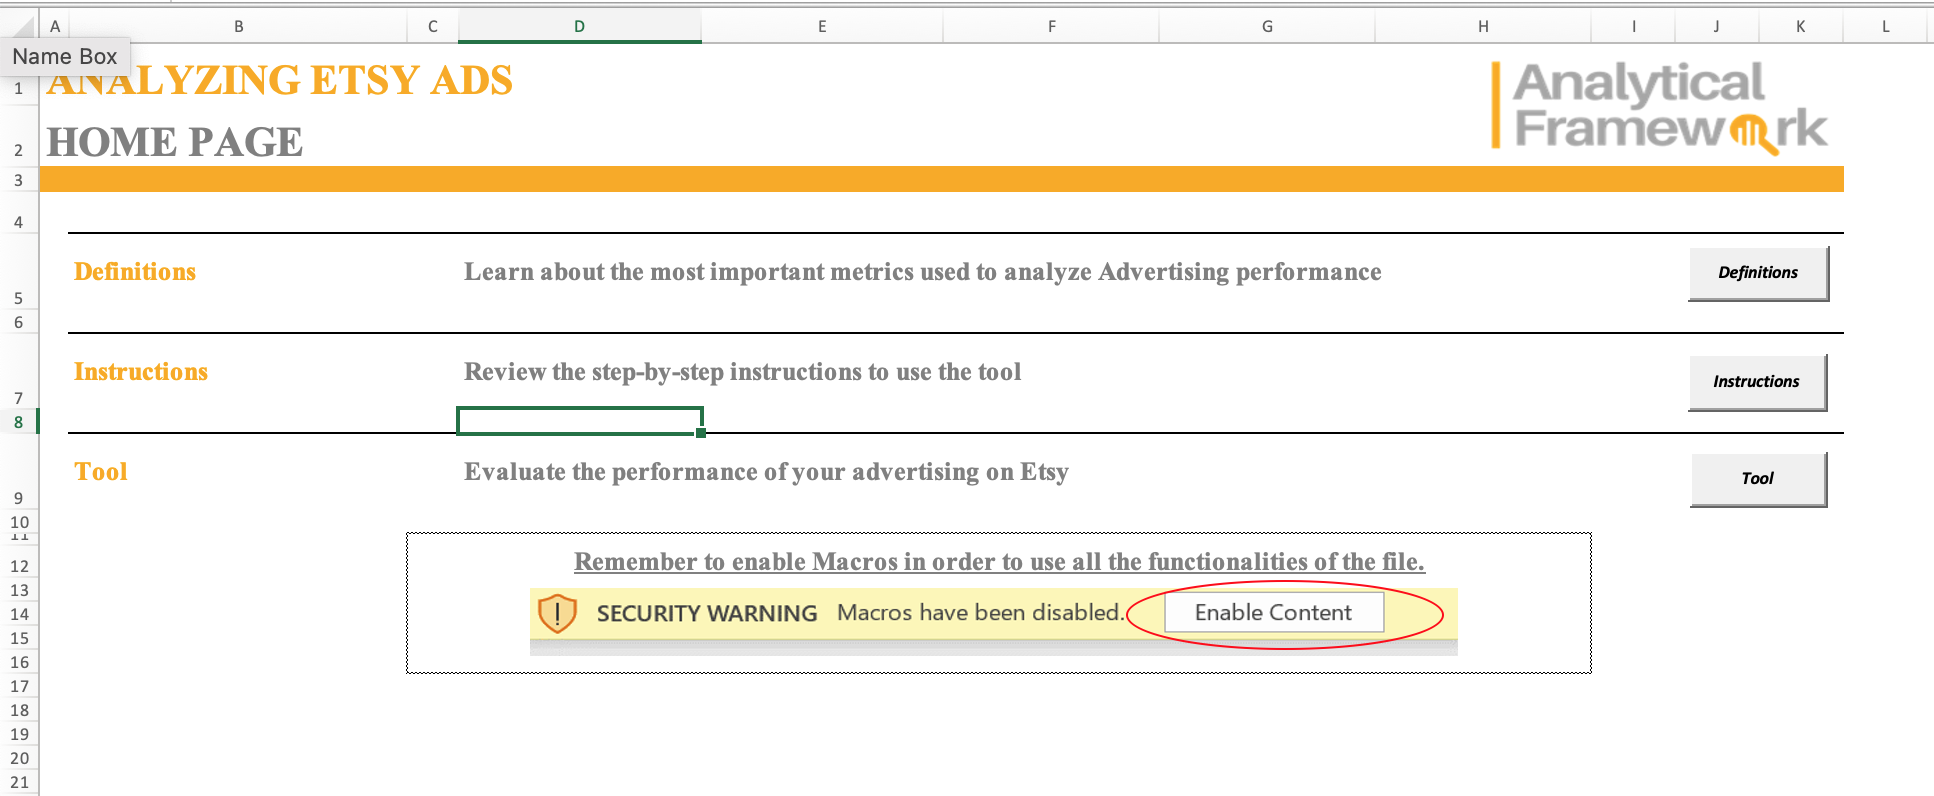Select row 10 header

[x=19, y=522]
